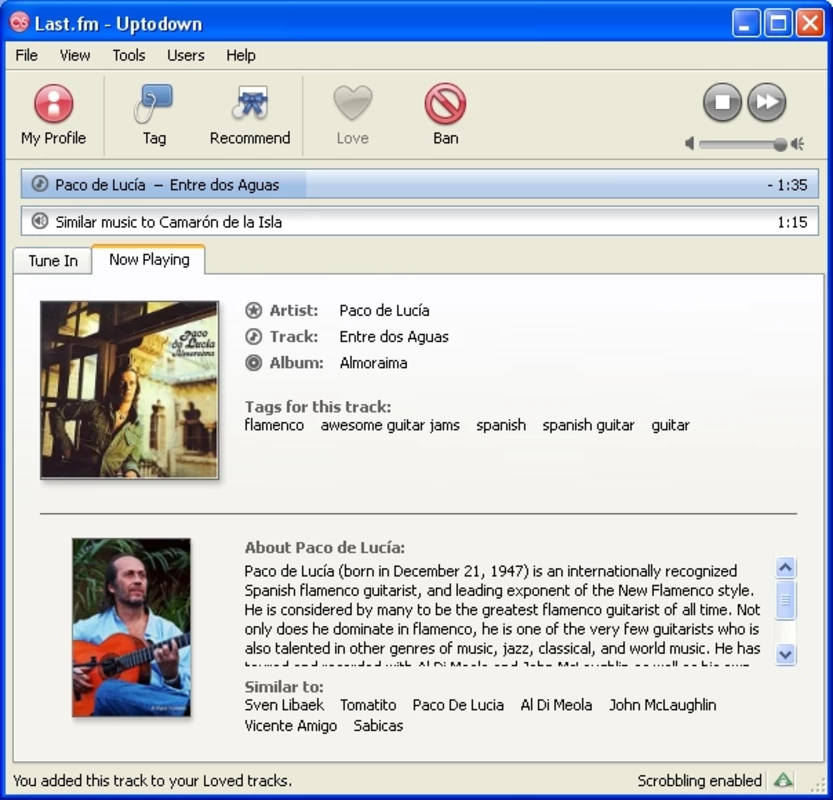Click the awesome guitar jams tag
The width and height of the screenshot is (833, 800).
pyautogui.click(x=390, y=425)
